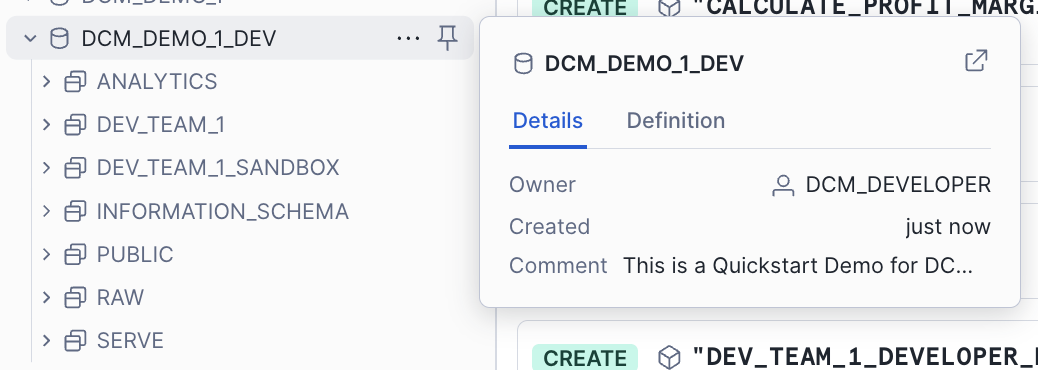Expand the RAW schema

46,297
